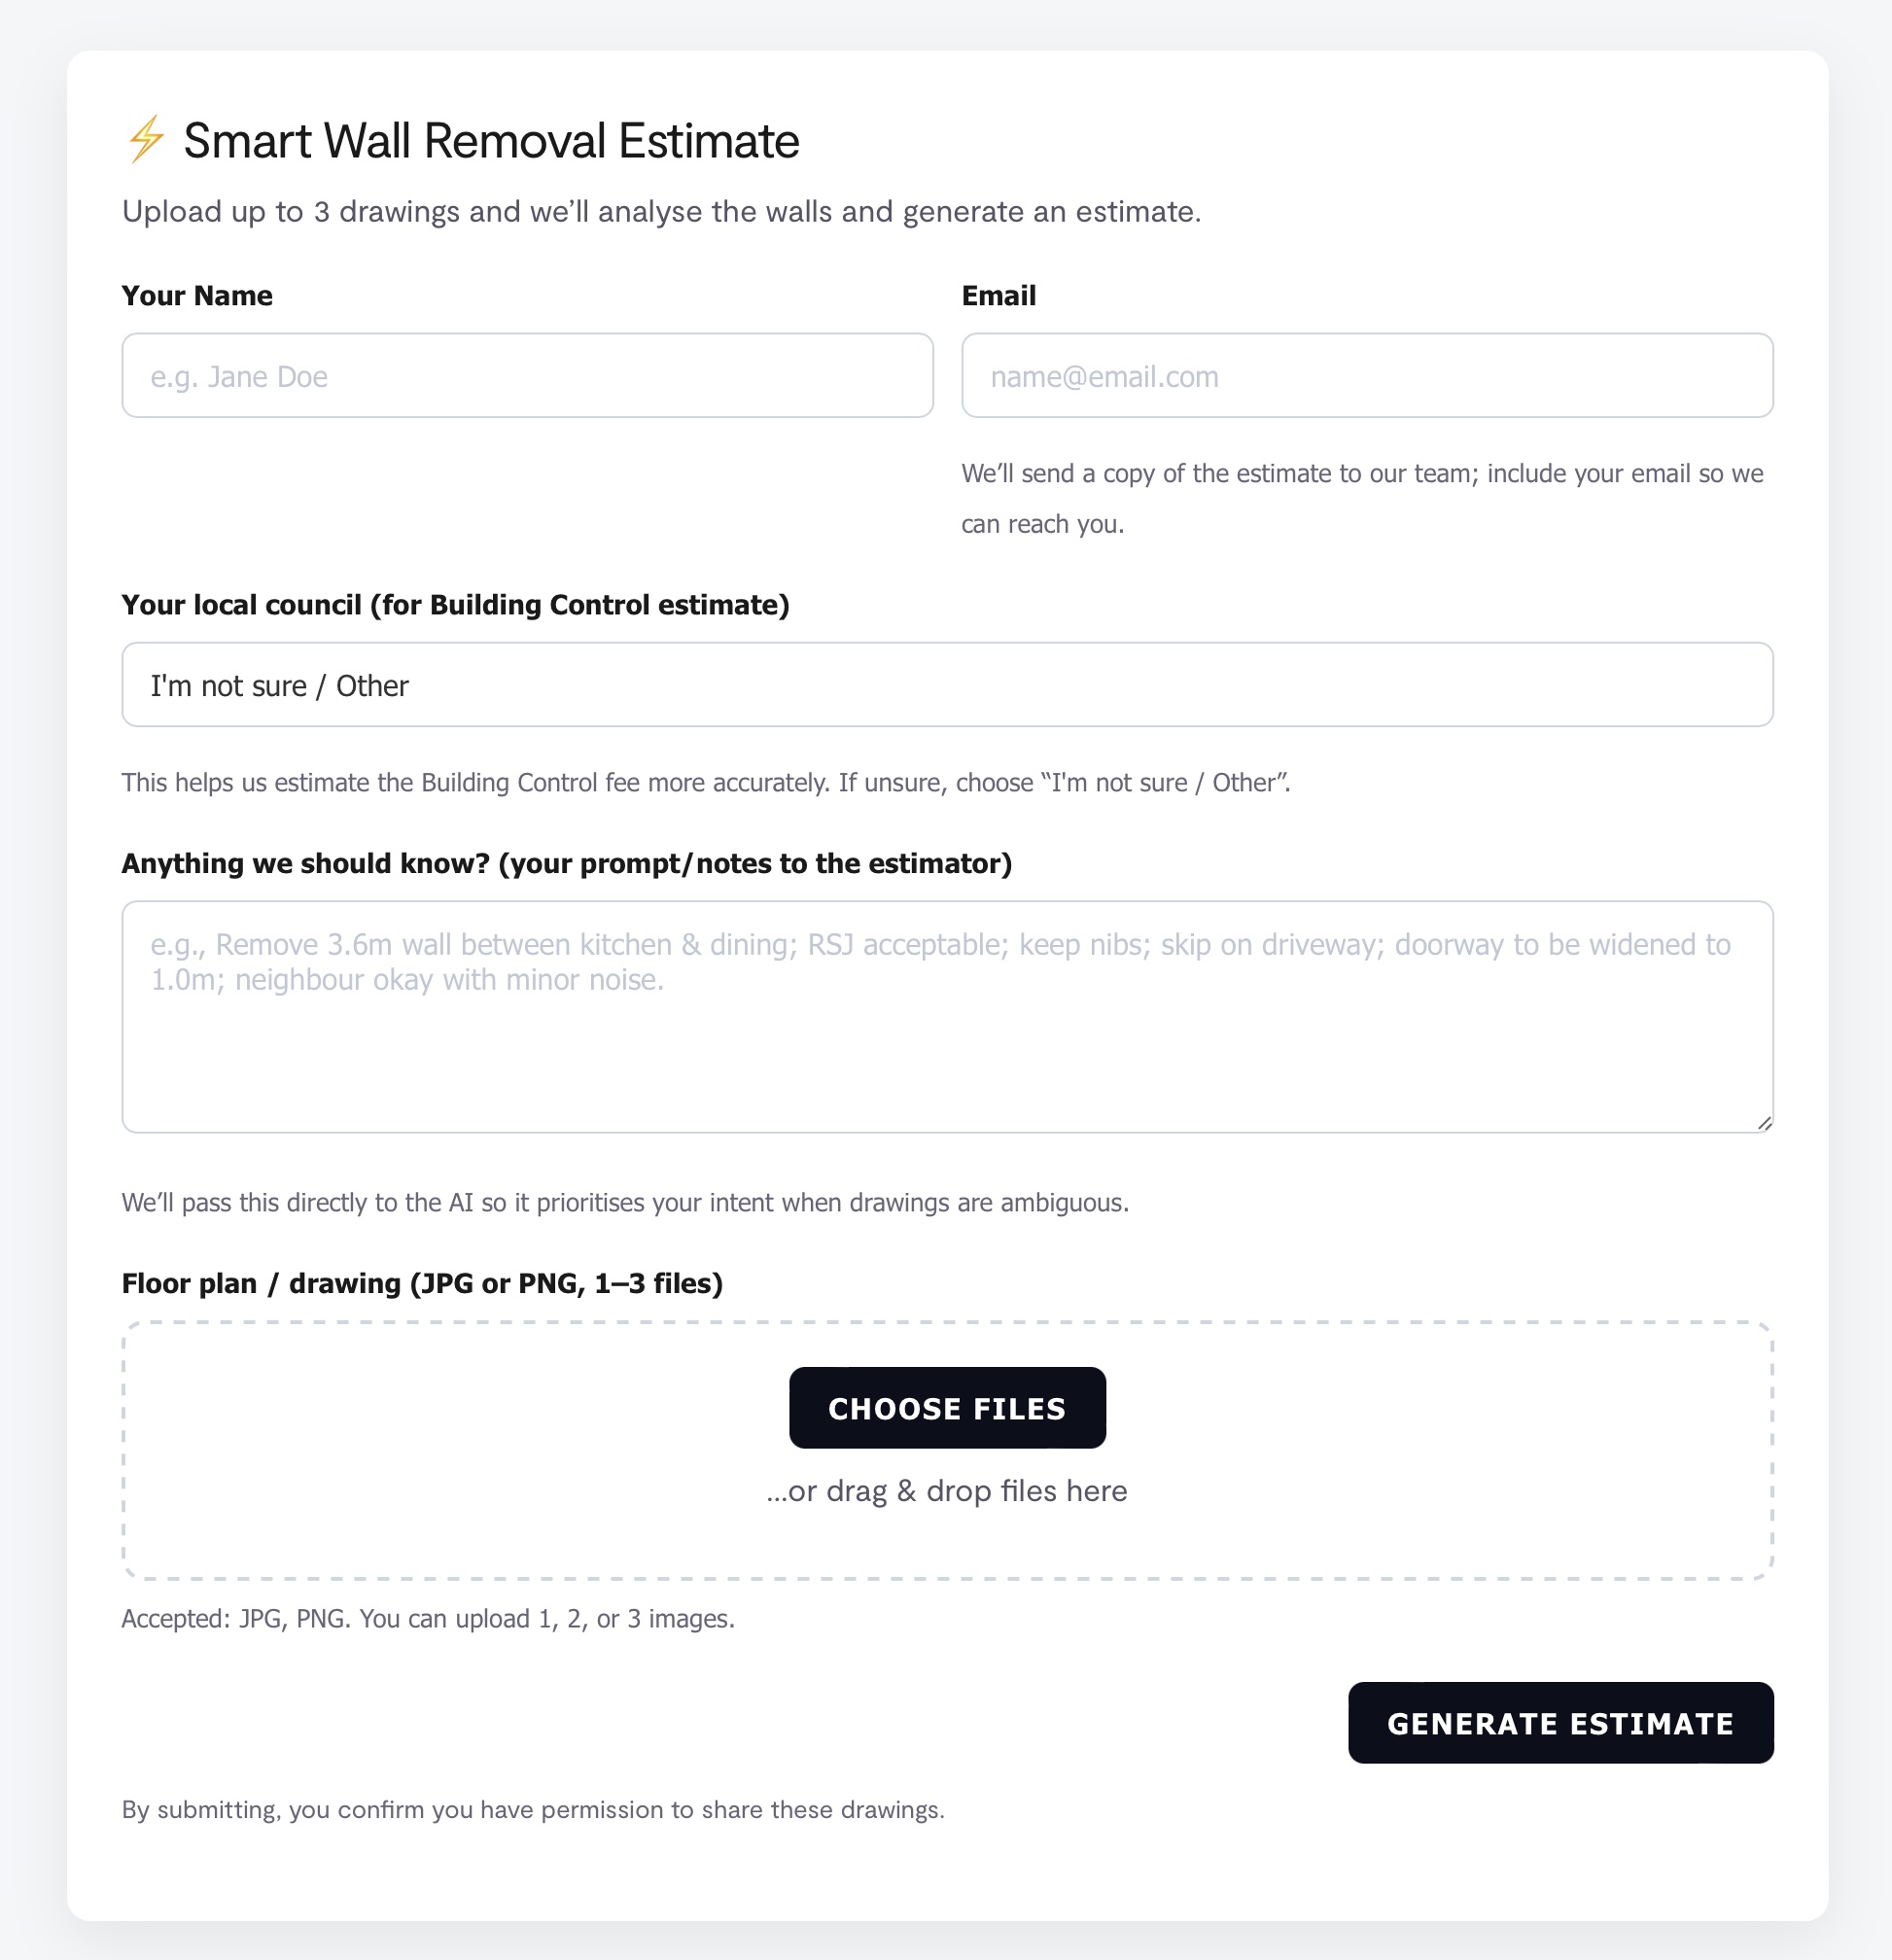This screenshot has height=1960, width=1892.
Task: Open the local council dropdown
Action: [x=946, y=685]
